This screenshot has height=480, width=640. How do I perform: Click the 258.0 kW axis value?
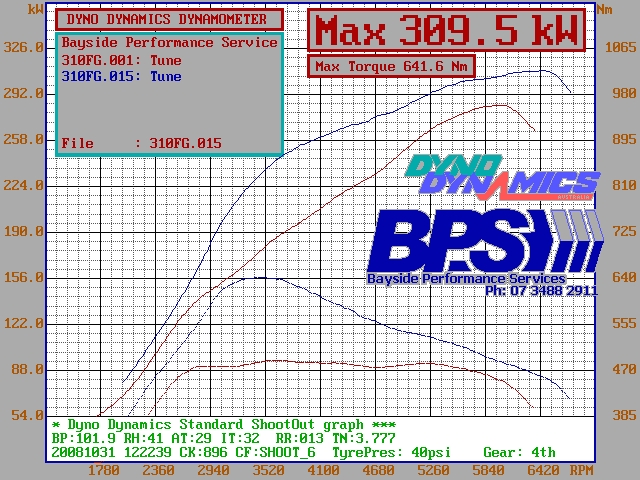pyautogui.click(x=24, y=140)
